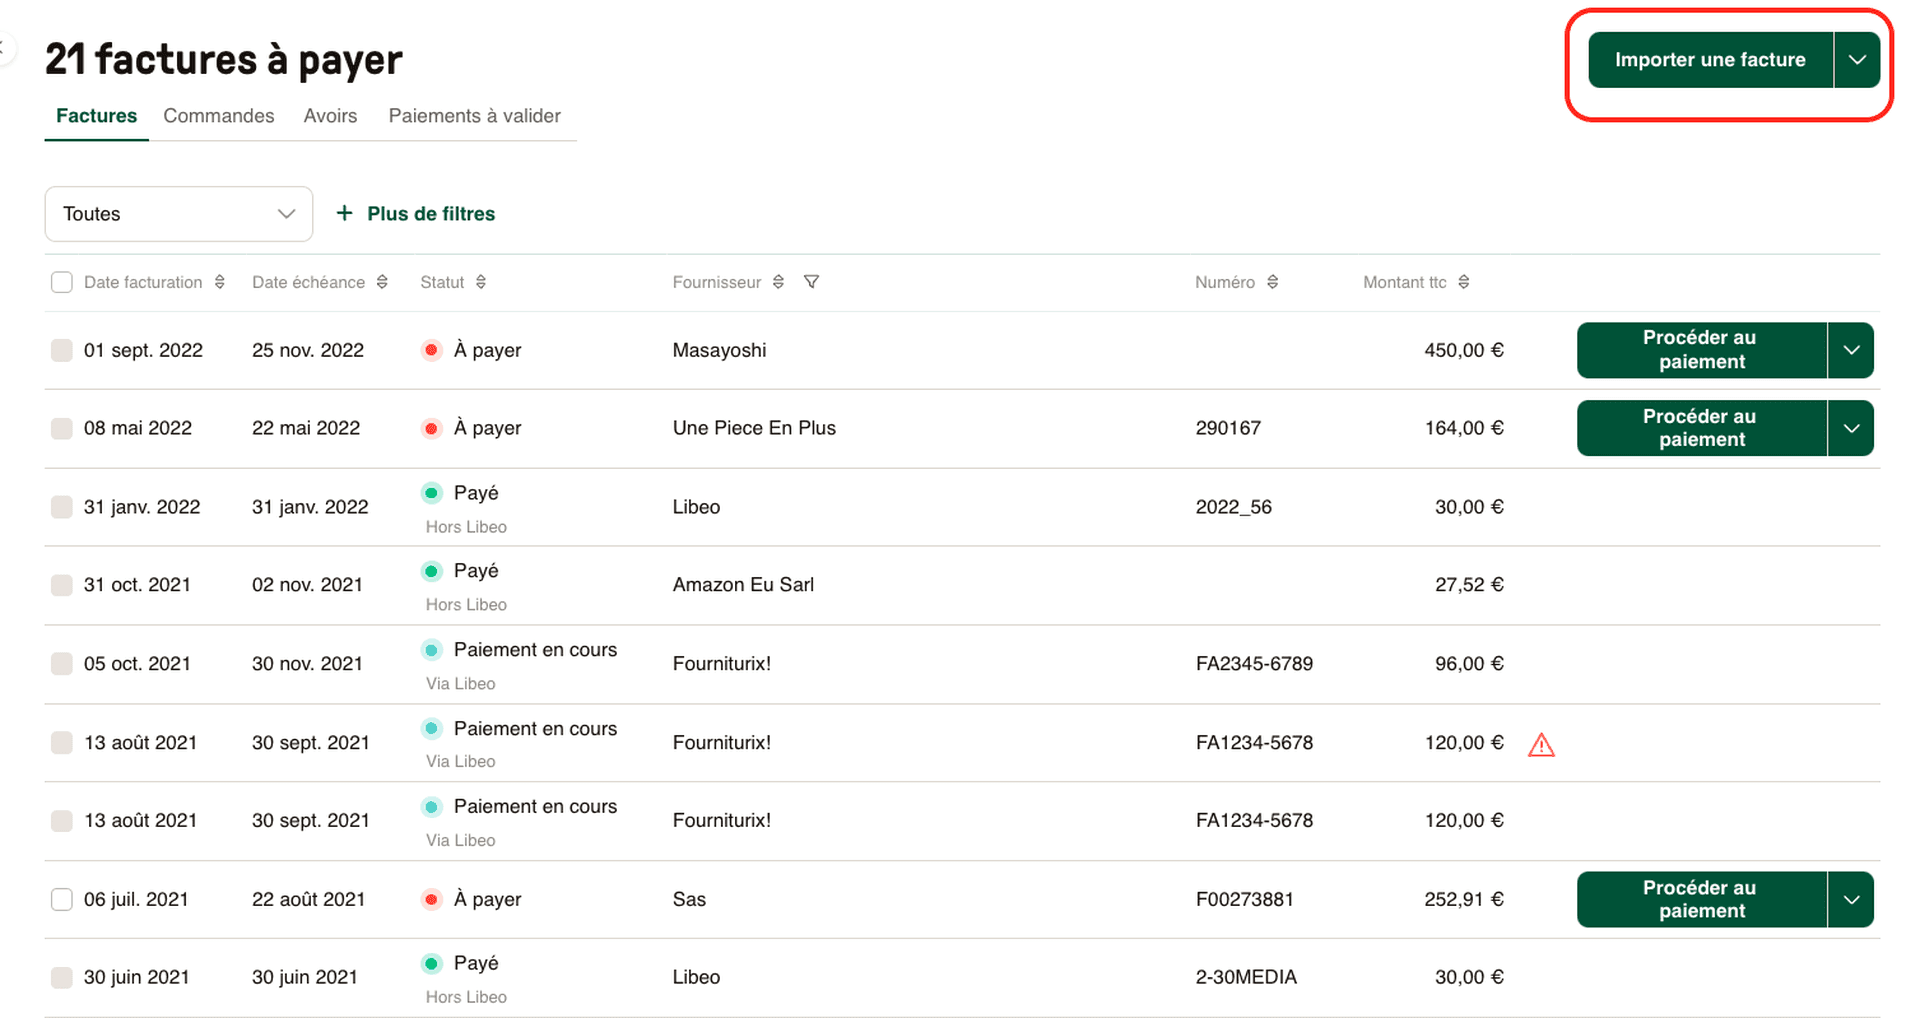Open payment options arrow for Une Piece En Plus
The width and height of the screenshot is (1920, 1018).
pyautogui.click(x=1851, y=427)
